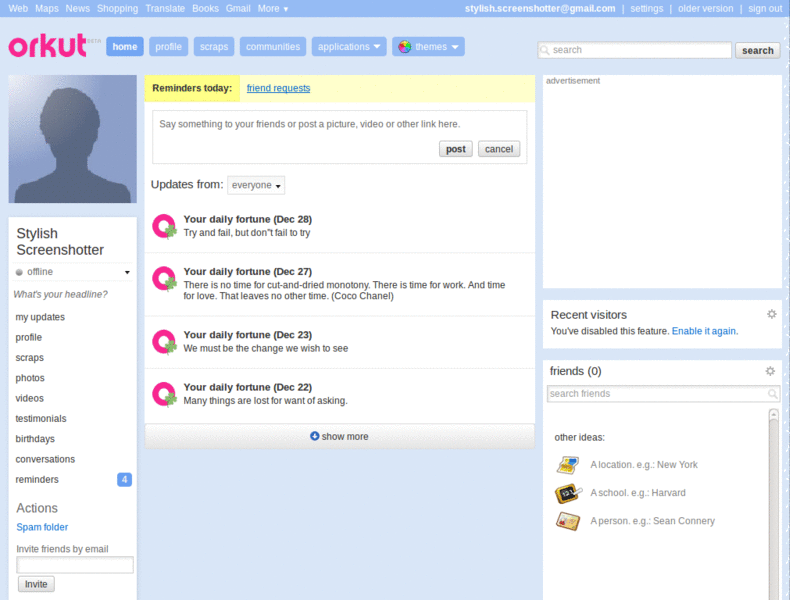The height and width of the screenshot is (600, 800).
Task: Click the What's your headline field
Action: click(x=61, y=294)
